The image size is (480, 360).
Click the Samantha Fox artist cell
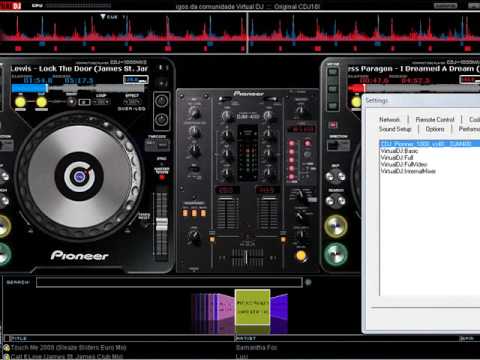click(x=256, y=348)
